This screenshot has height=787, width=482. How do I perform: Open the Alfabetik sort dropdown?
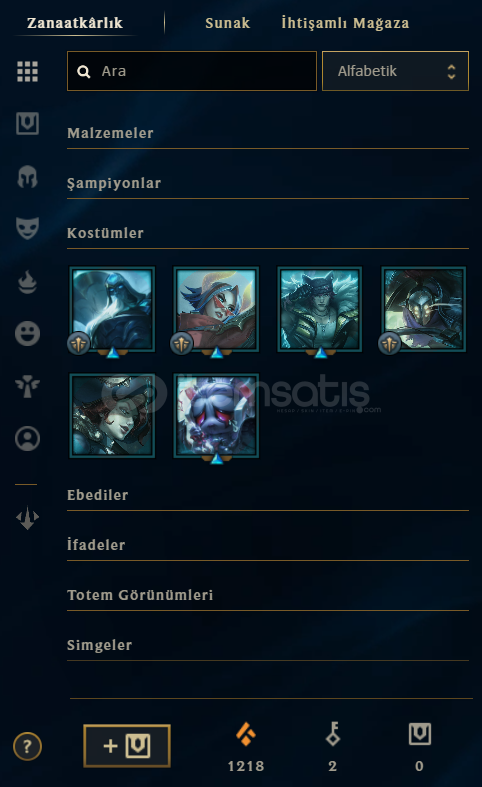(x=395, y=71)
